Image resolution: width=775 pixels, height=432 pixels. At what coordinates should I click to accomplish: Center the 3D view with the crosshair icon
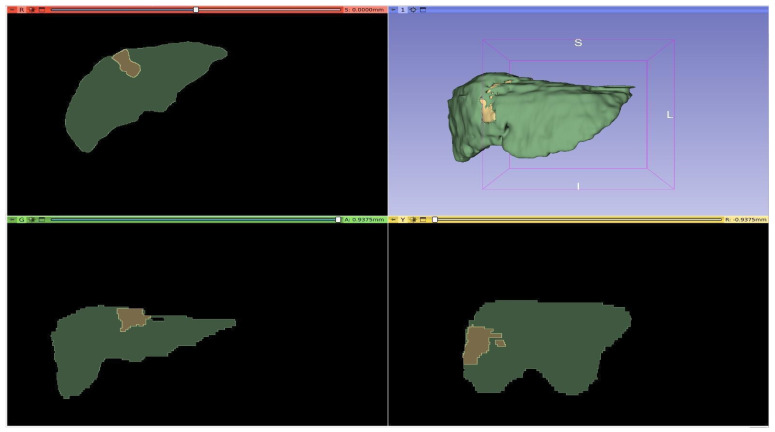point(413,9)
